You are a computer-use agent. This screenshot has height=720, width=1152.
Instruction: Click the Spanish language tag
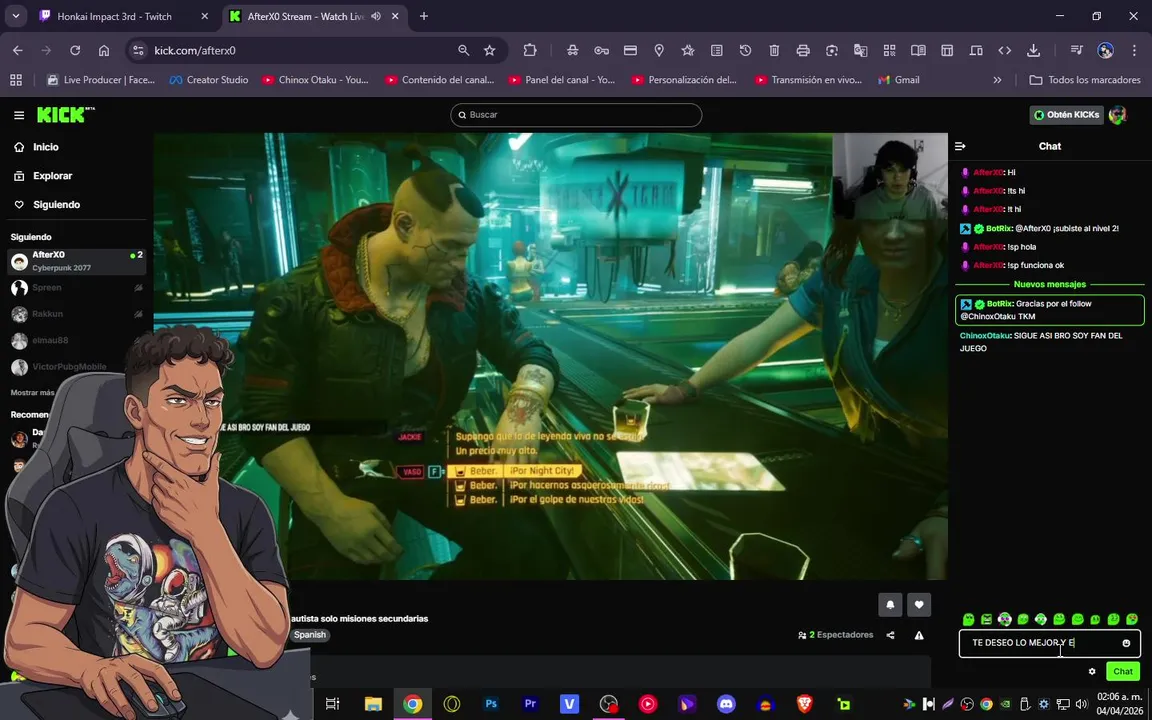(x=309, y=636)
